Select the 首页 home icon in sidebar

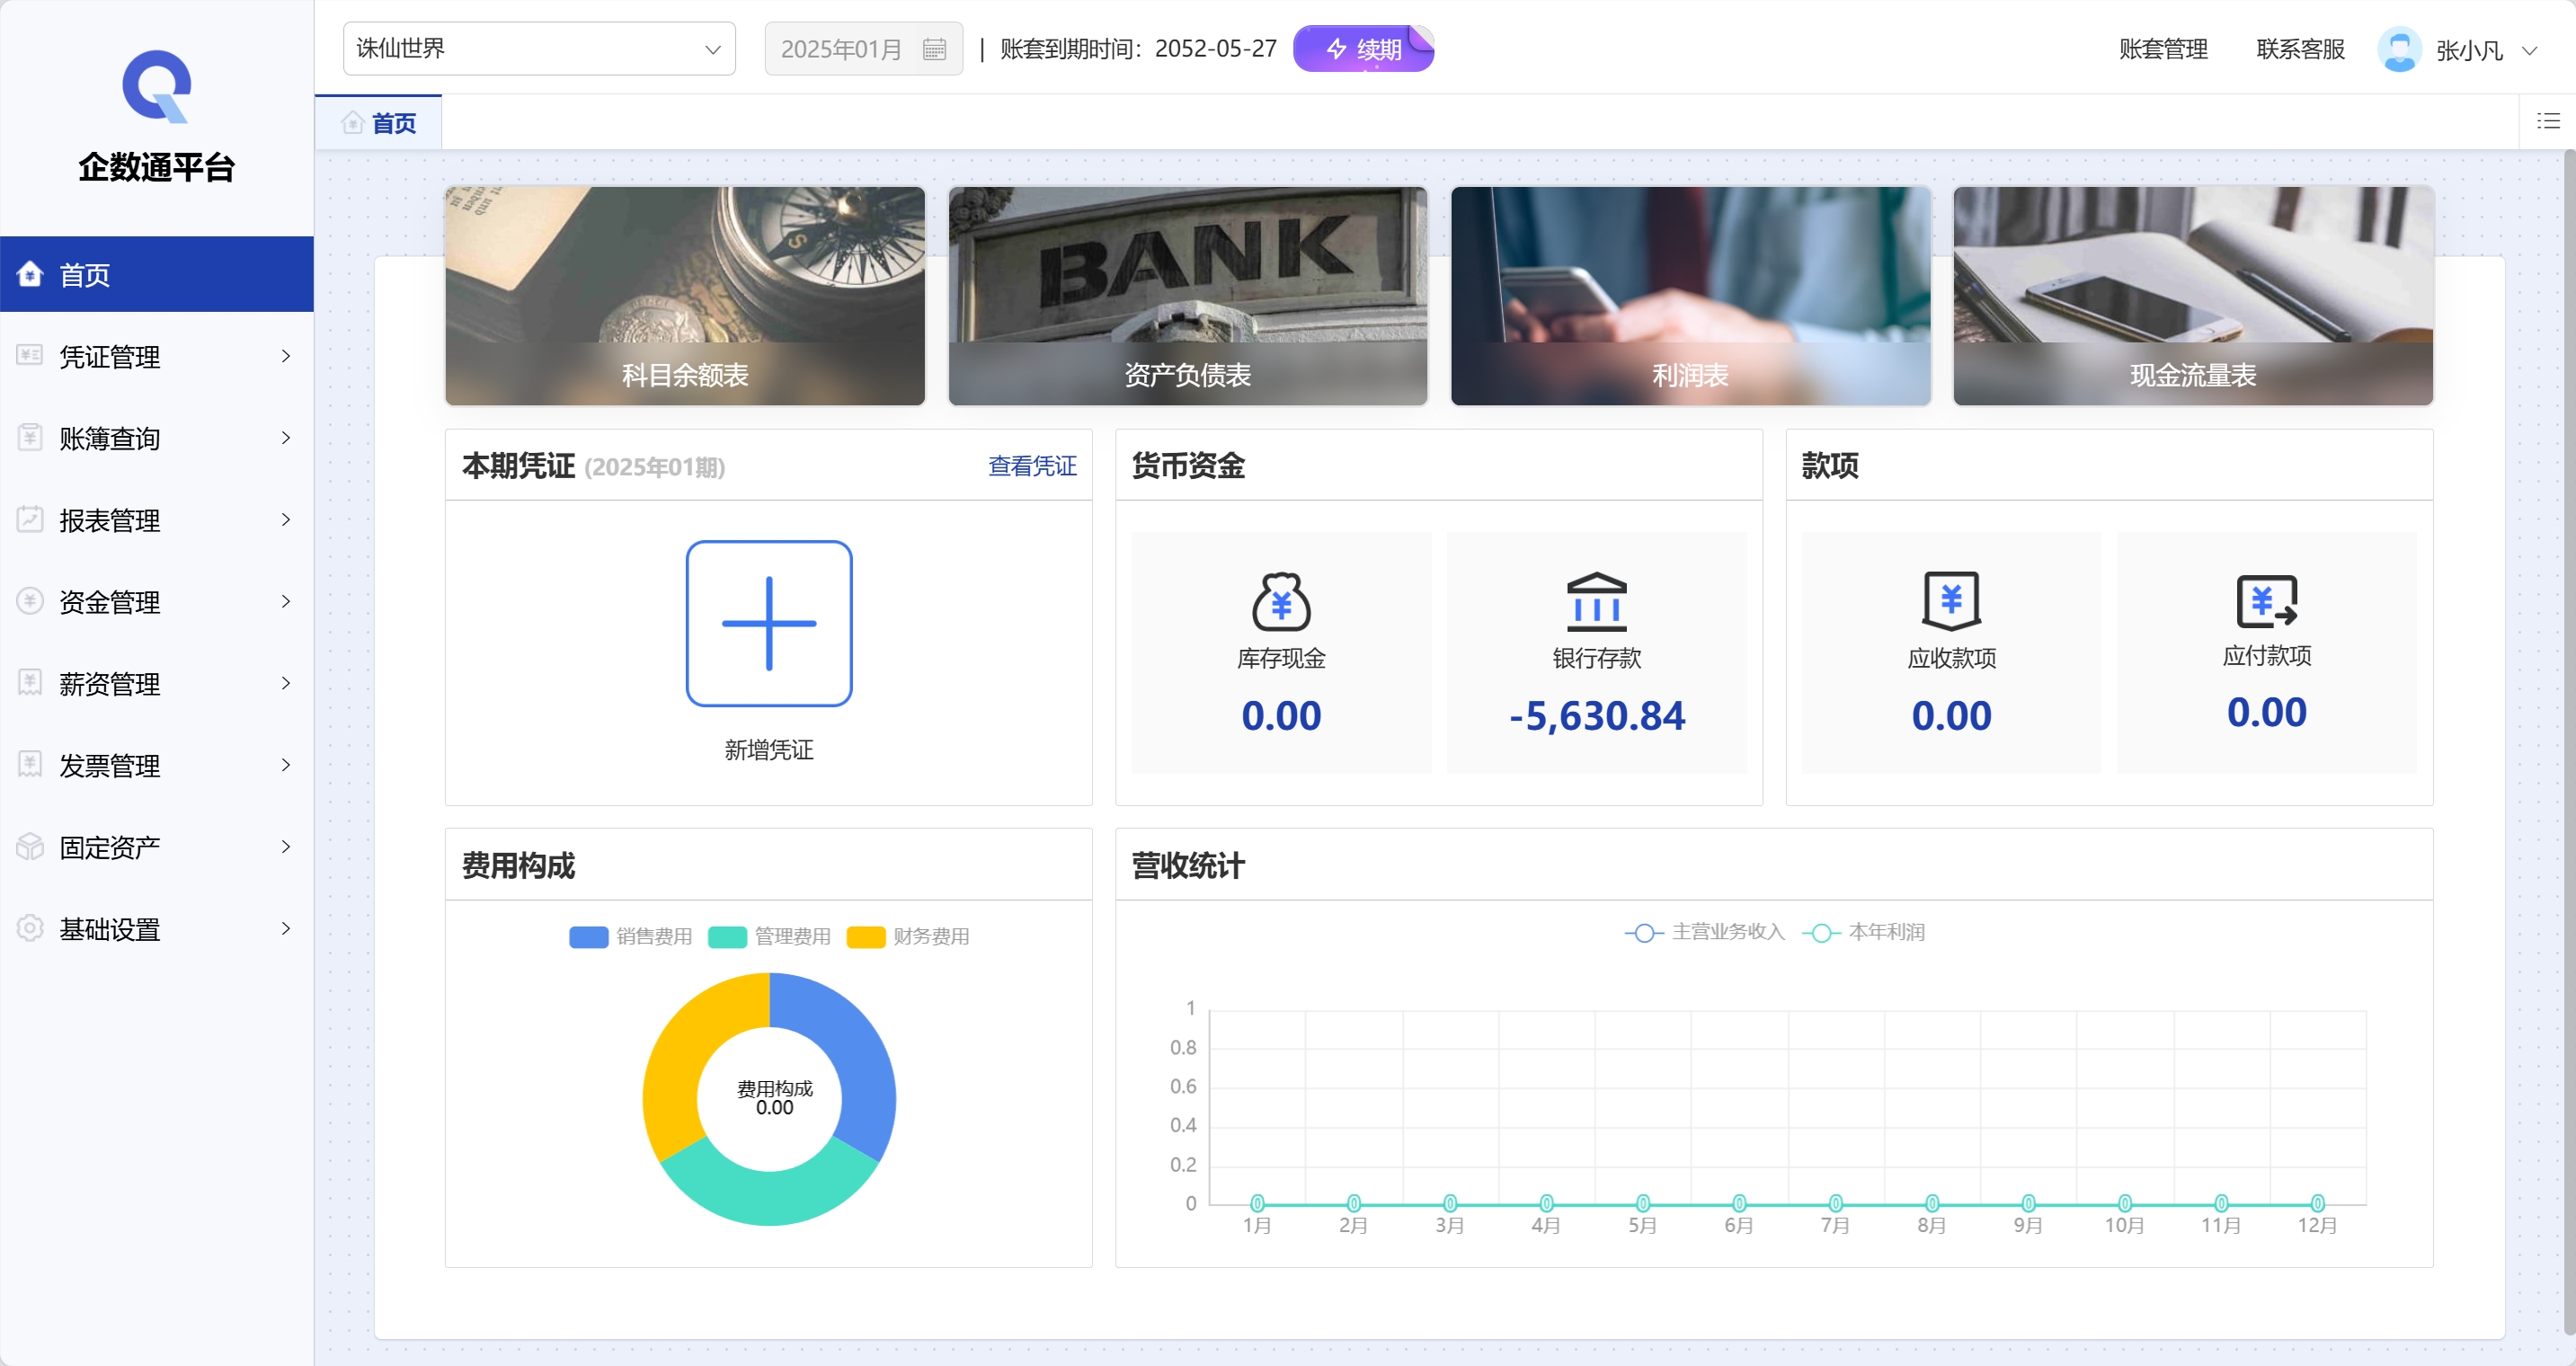(x=29, y=274)
